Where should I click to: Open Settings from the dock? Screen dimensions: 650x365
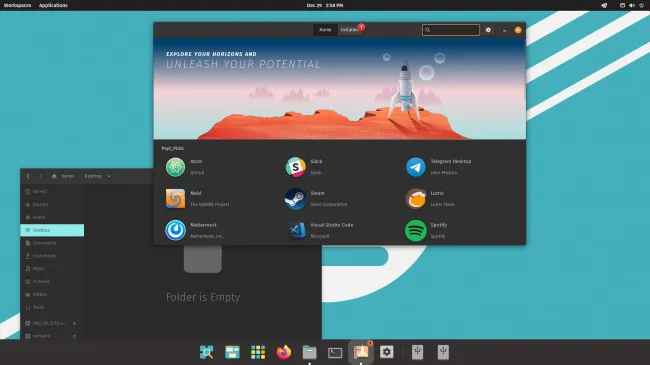[386, 352]
